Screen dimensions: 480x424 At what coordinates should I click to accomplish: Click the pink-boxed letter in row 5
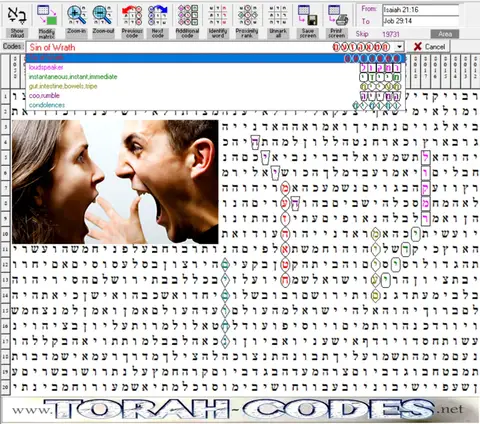tap(426, 157)
